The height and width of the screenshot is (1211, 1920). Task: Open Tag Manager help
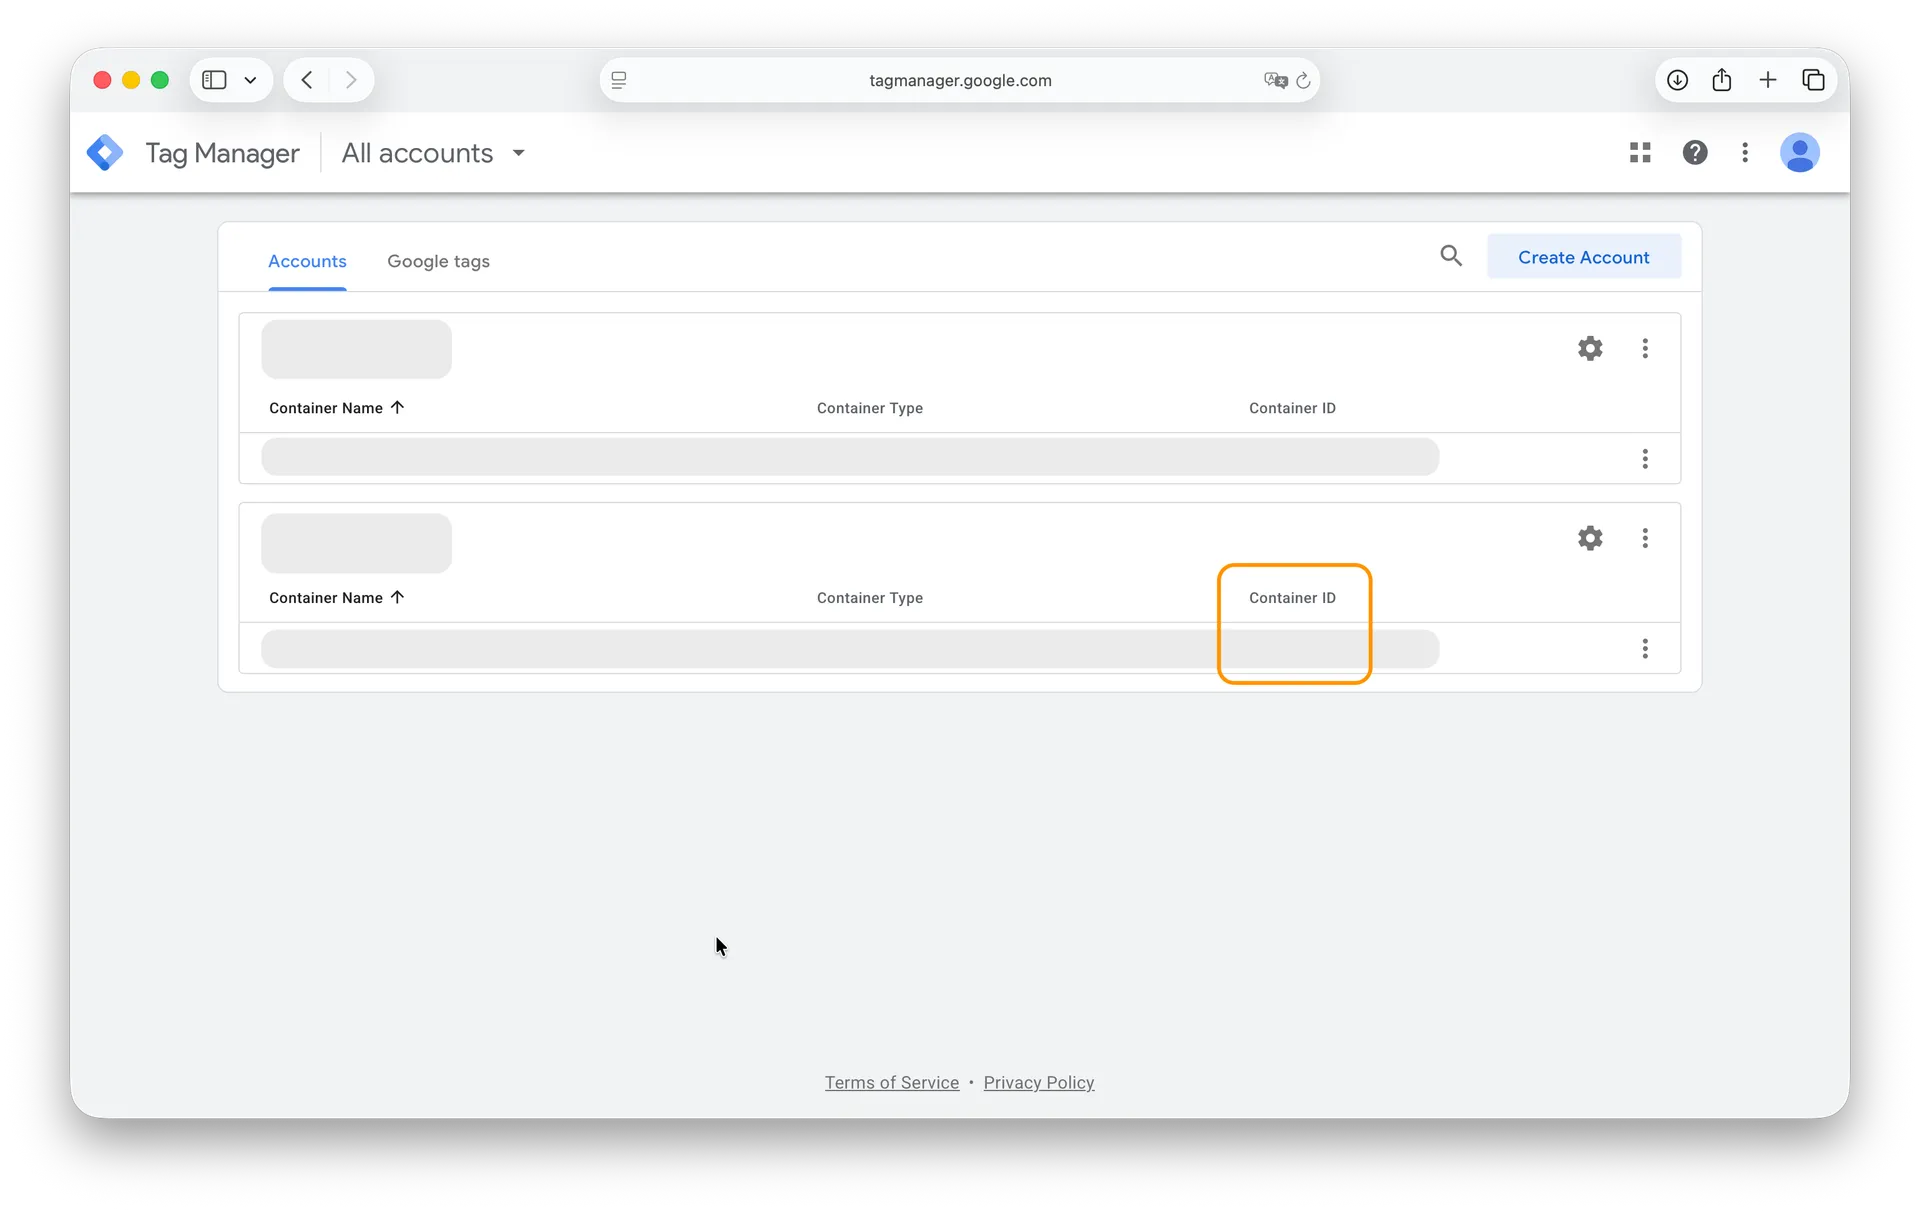[x=1696, y=152]
